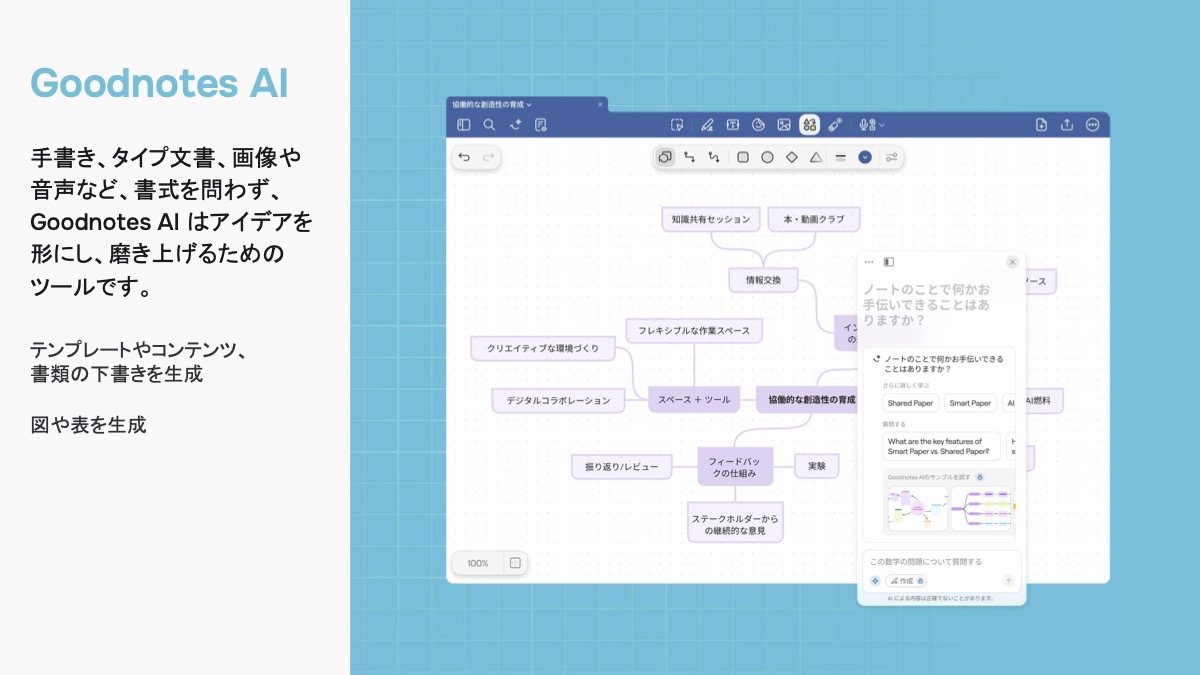Pick the diamond shape tool

tap(792, 157)
